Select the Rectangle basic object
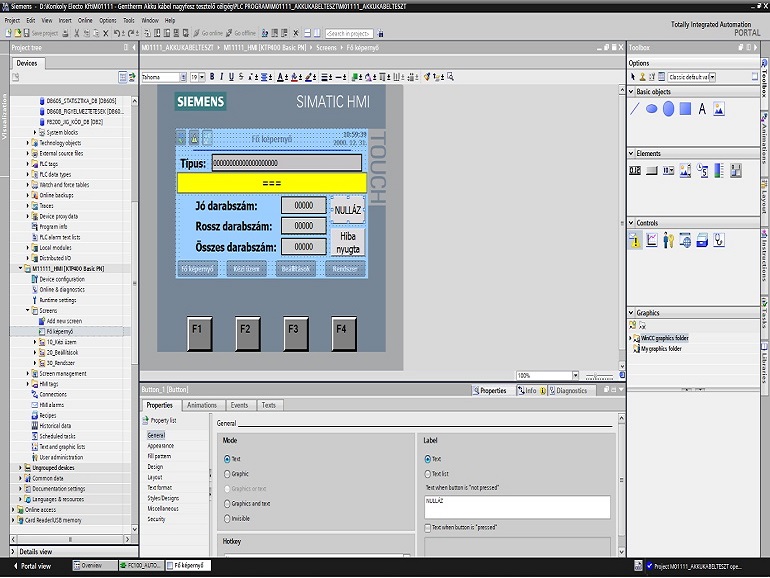The image size is (770, 578). (x=685, y=109)
